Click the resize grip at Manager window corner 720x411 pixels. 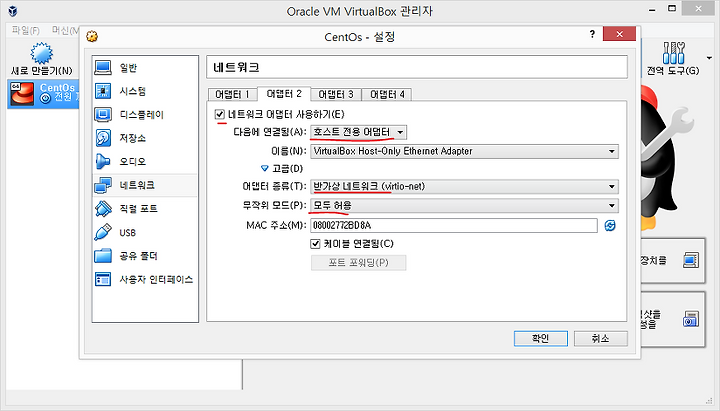point(709,400)
